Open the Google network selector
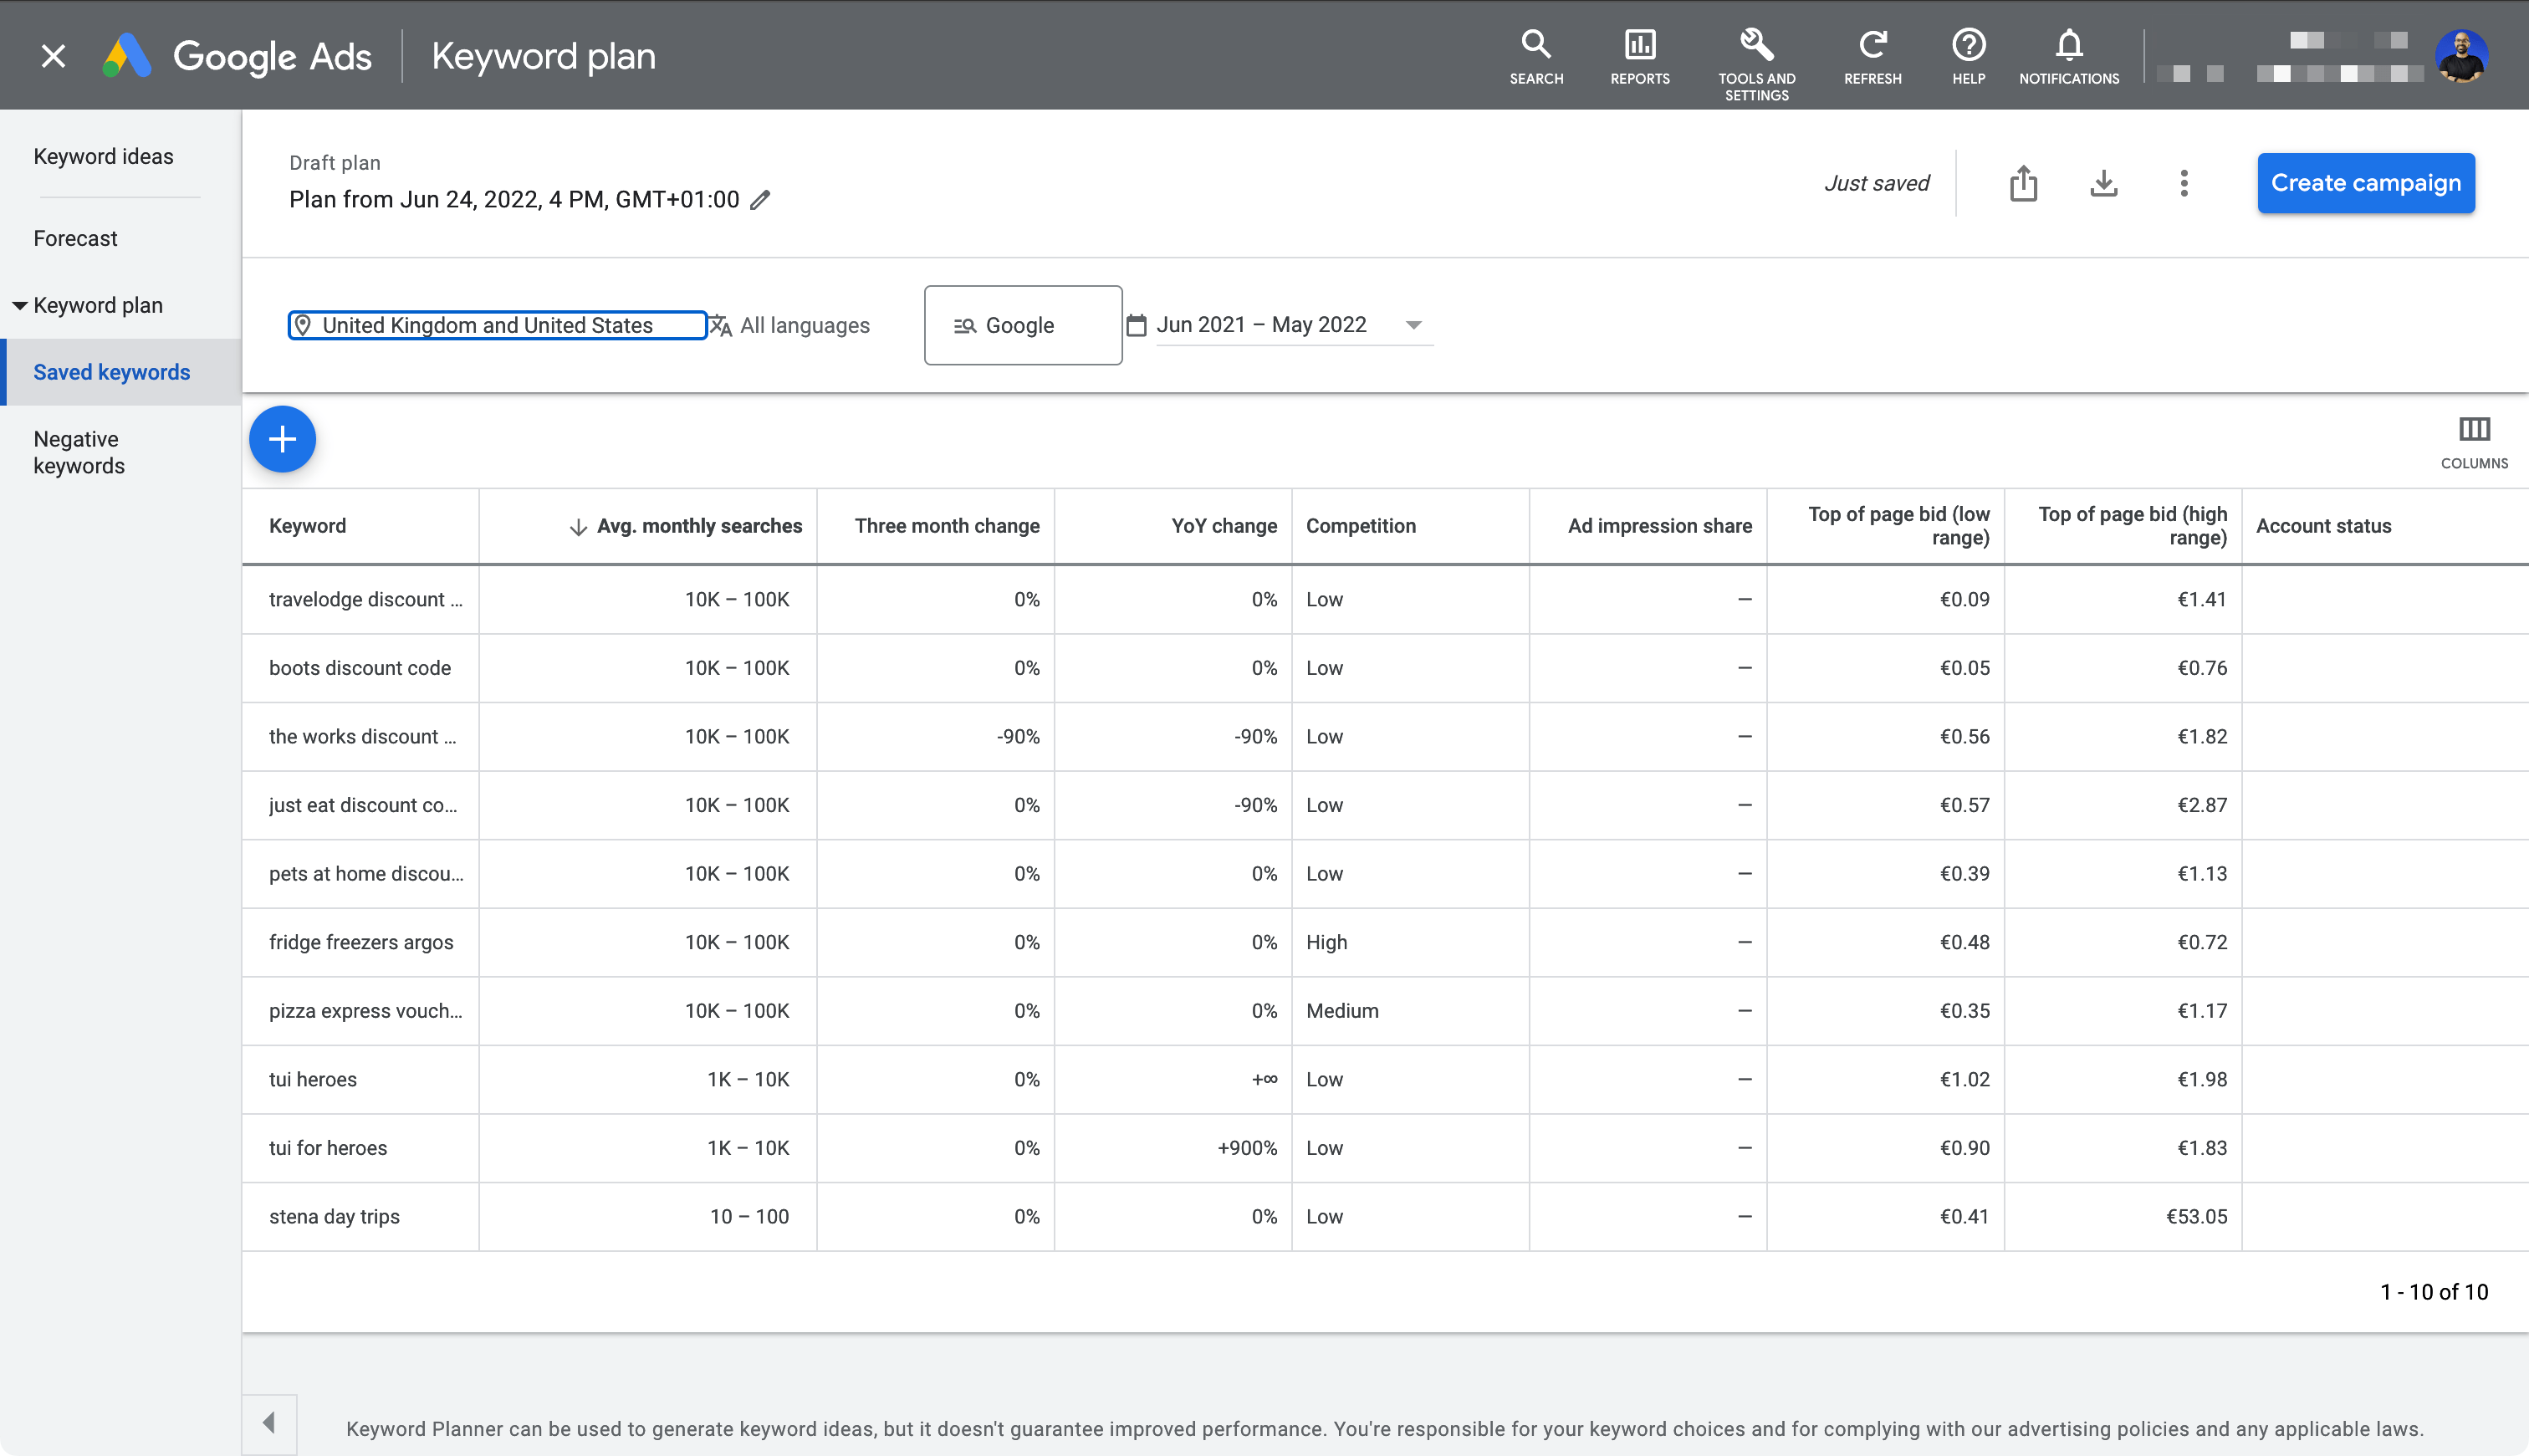 pos(1022,324)
